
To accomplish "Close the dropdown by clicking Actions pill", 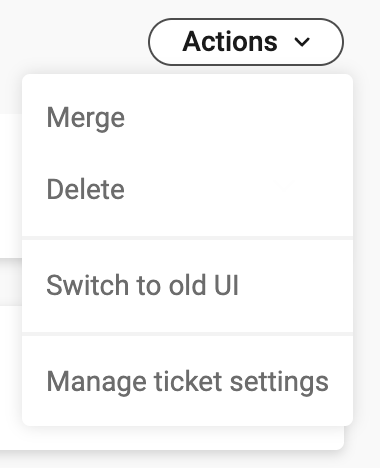I will pos(246,42).
